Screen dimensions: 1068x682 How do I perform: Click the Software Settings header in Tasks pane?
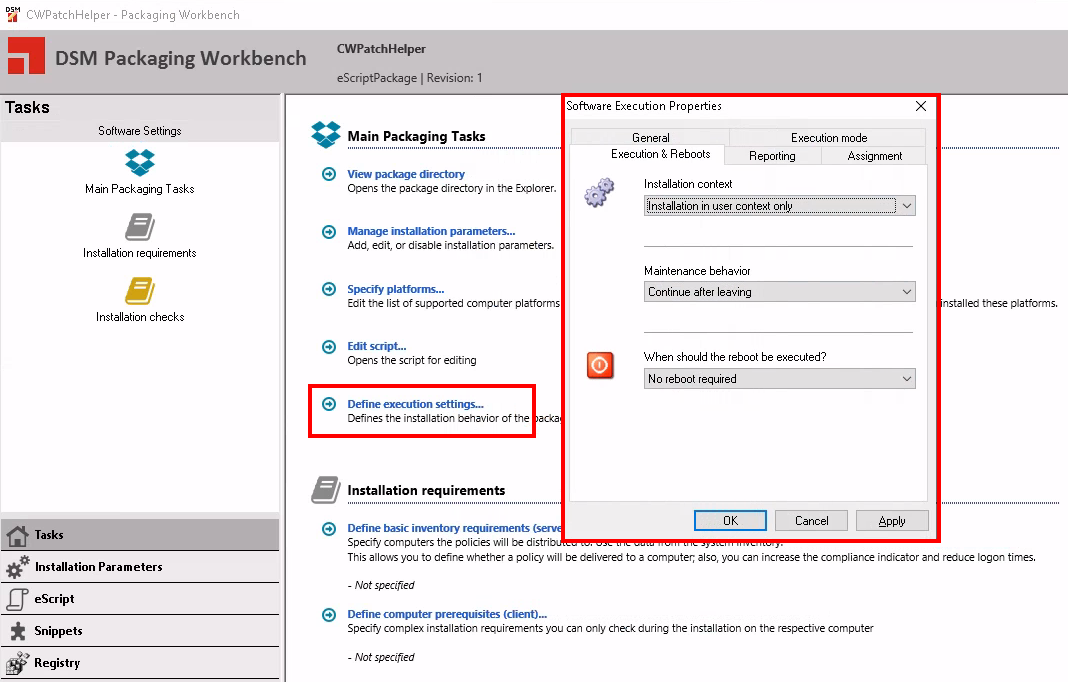(x=140, y=131)
